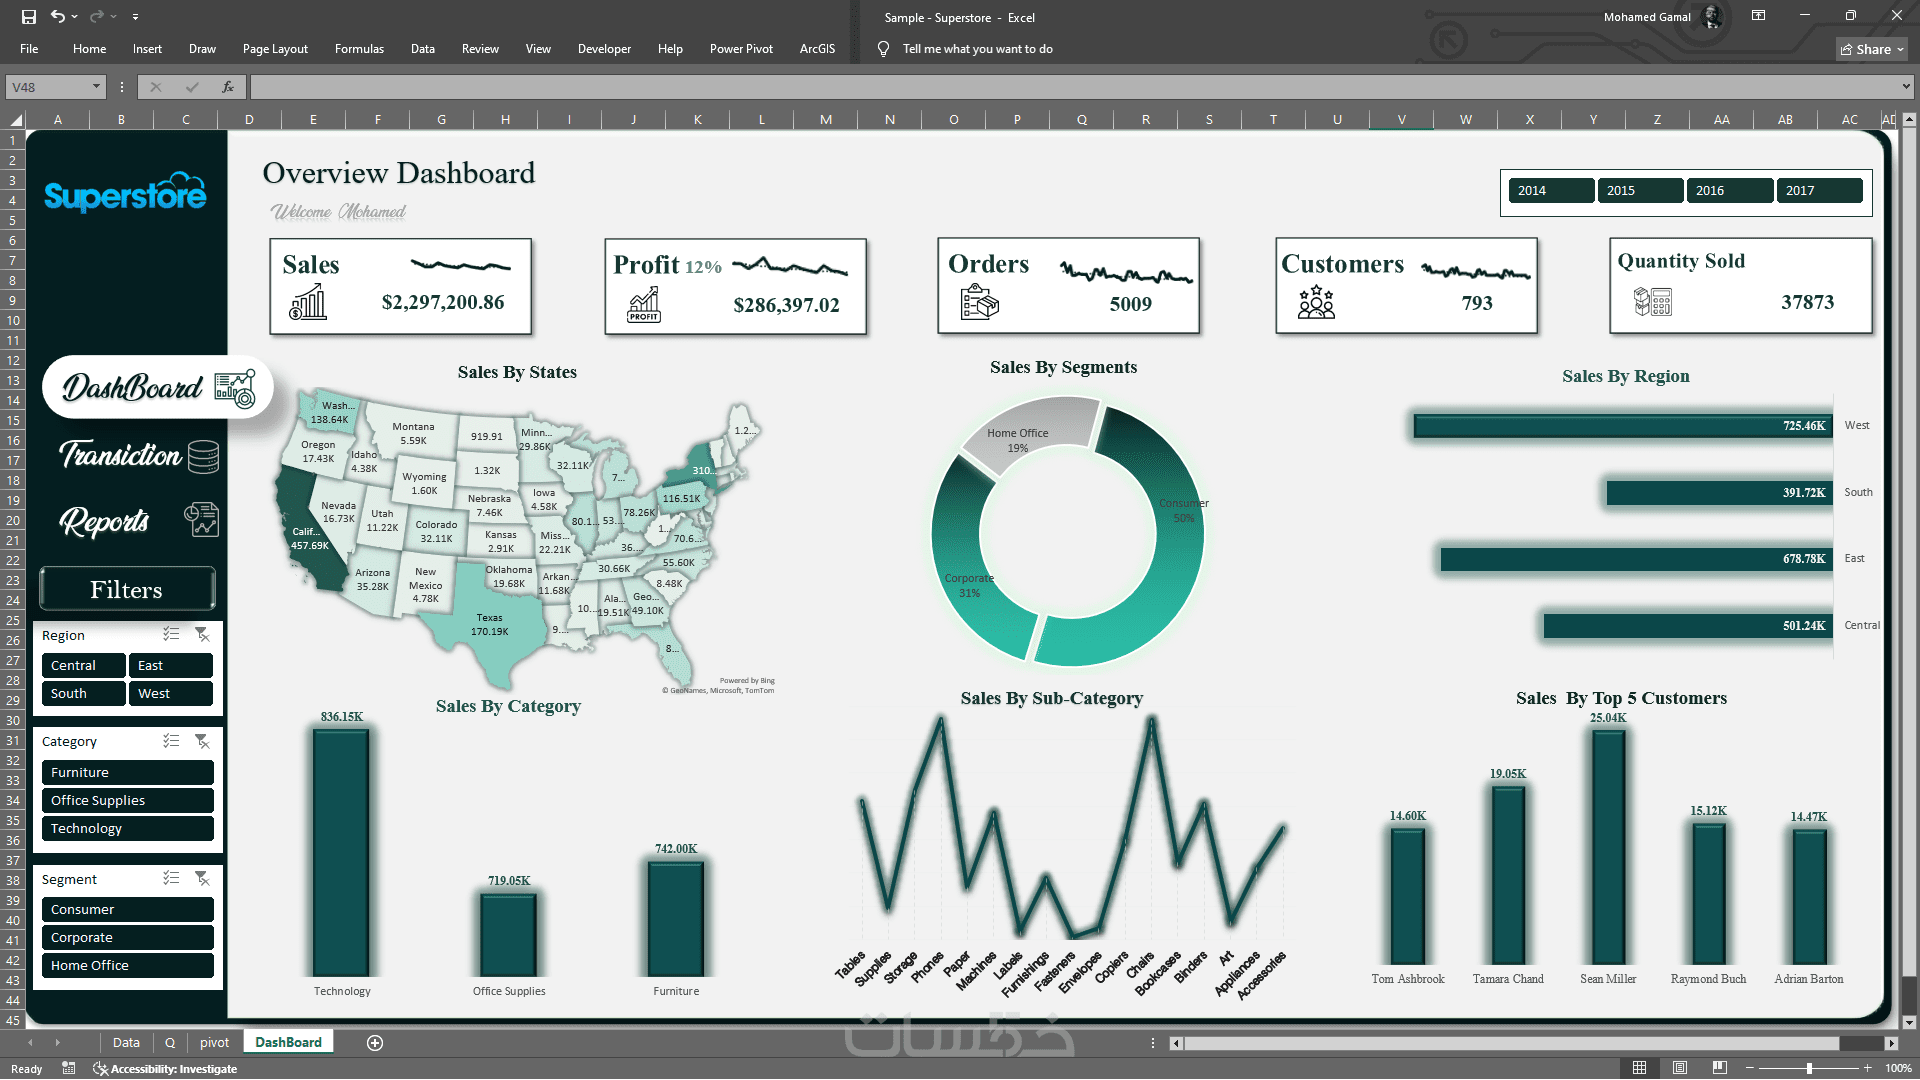Image resolution: width=1920 pixels, height=1080 pixels.
Task: Open the Power Pivot ribbon tab
Action: click(740, 49)
